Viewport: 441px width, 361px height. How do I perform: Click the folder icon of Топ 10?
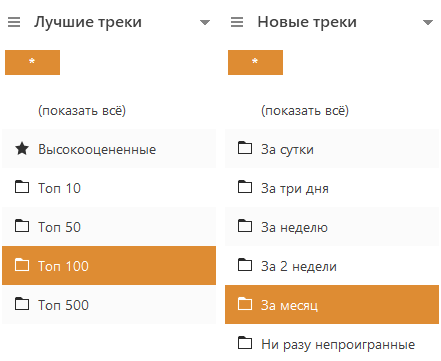click(22, 187)
